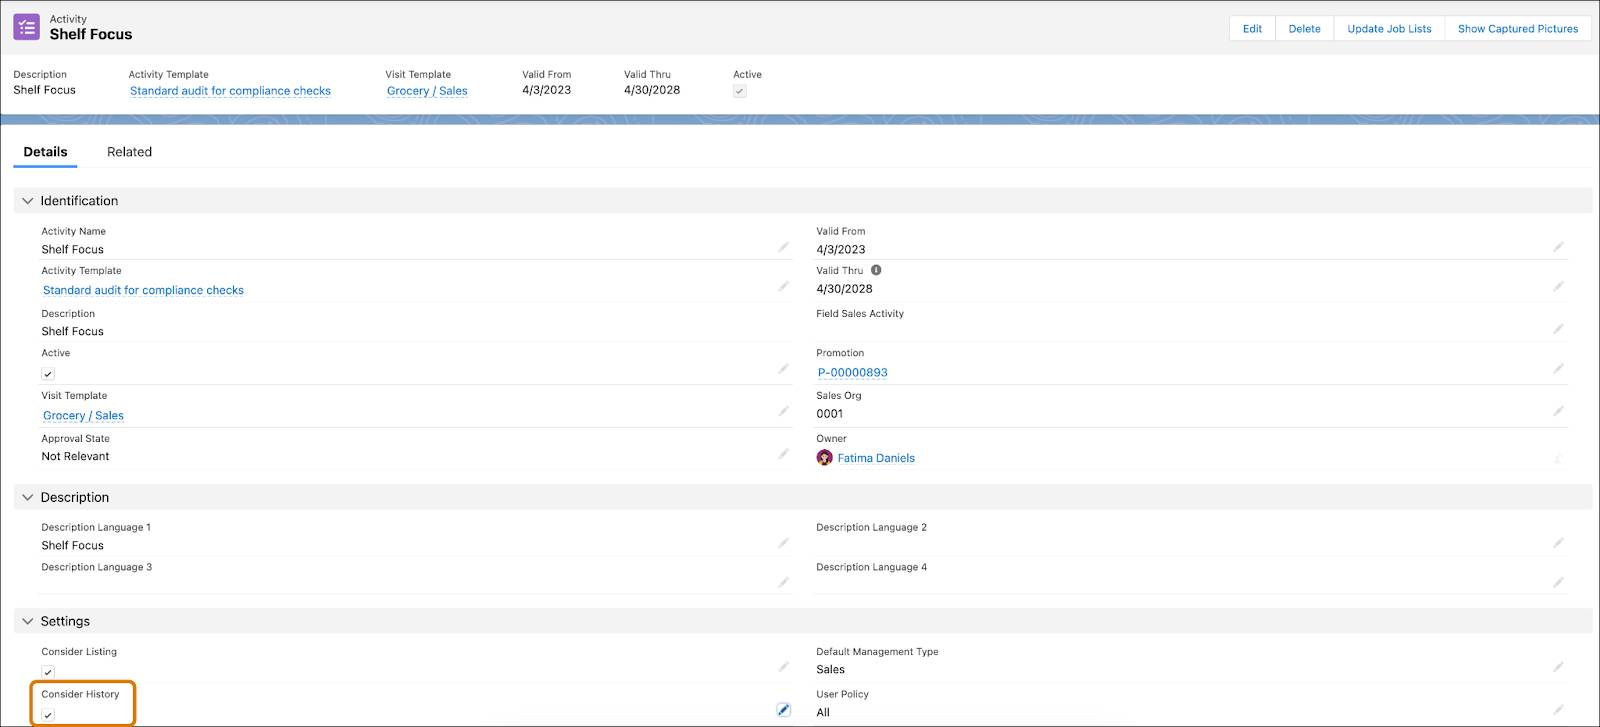Click the Delete button
Screen dimensions: 1600x727
coord(1304,29)
